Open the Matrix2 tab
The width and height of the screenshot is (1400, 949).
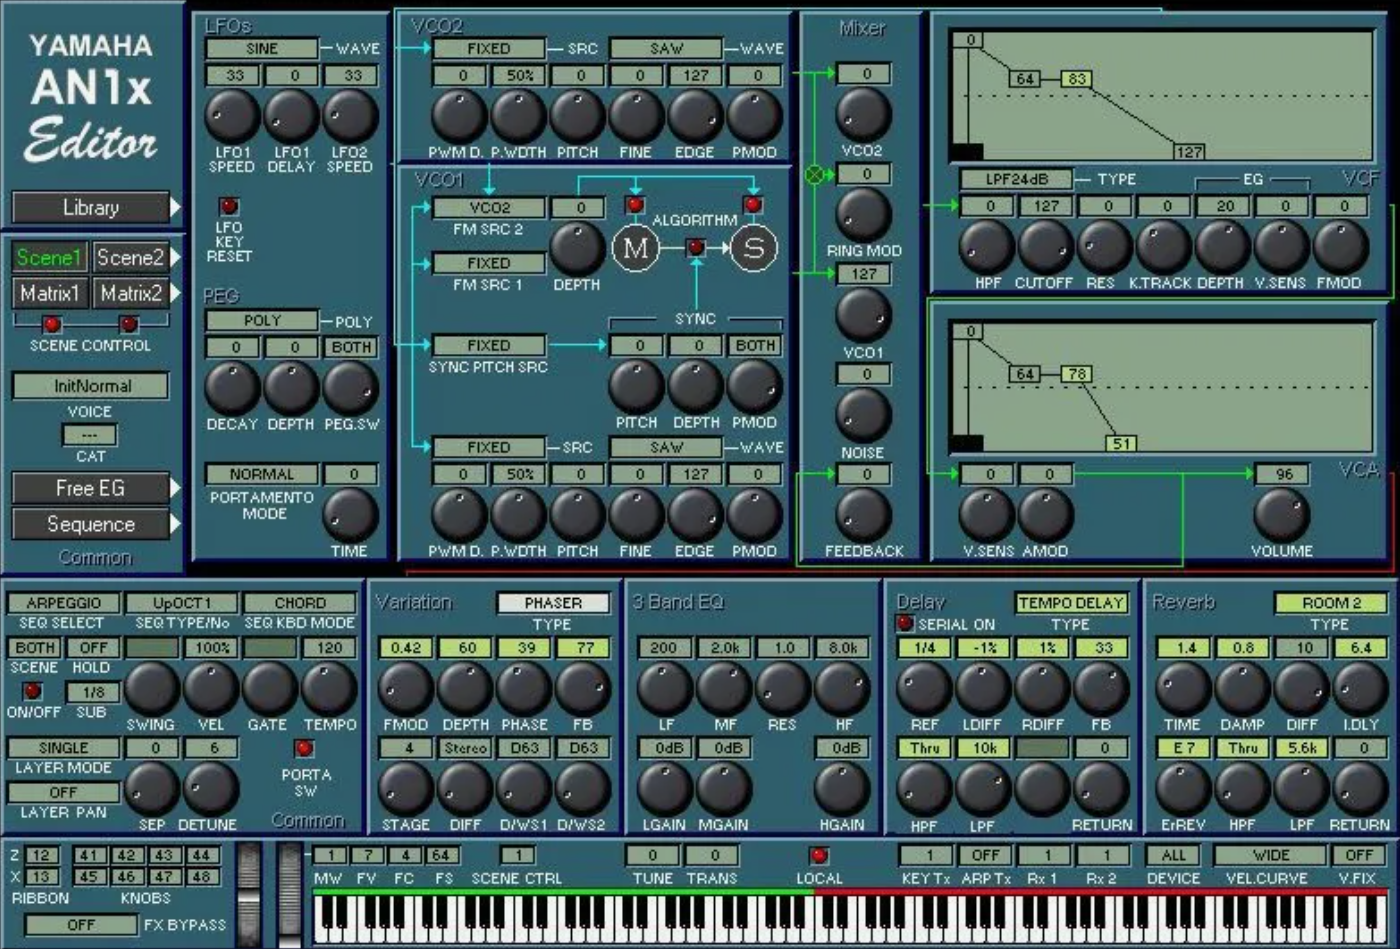(129, 293)
